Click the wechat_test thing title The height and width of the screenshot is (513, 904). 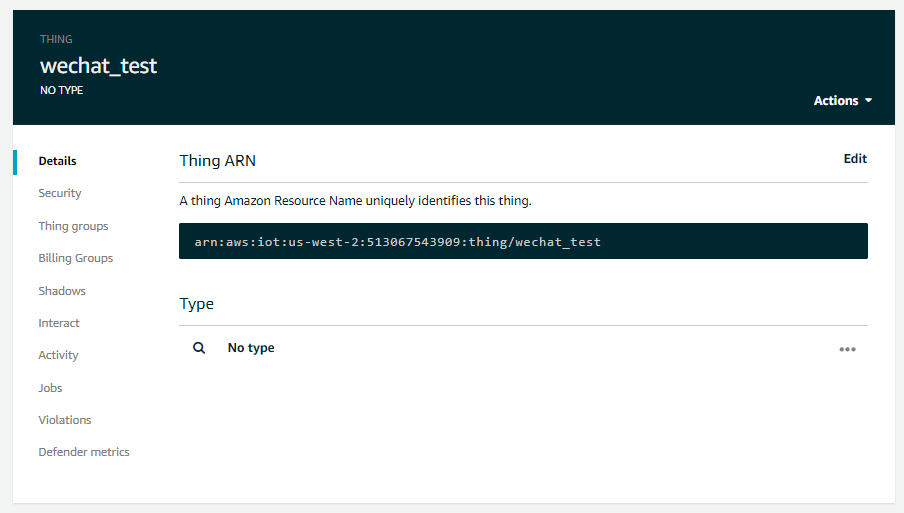99,66
